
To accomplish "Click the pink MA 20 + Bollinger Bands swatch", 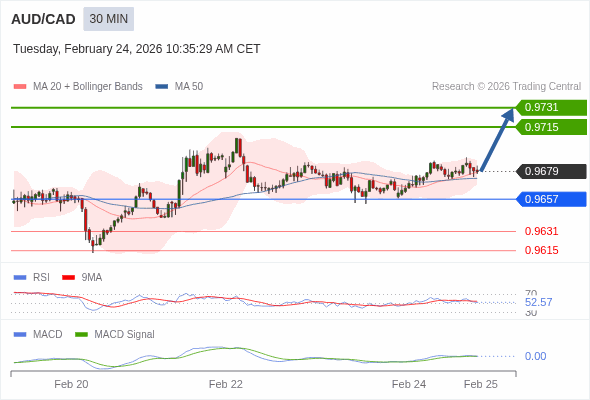I will pyautogui.click(x=20, y=87).
